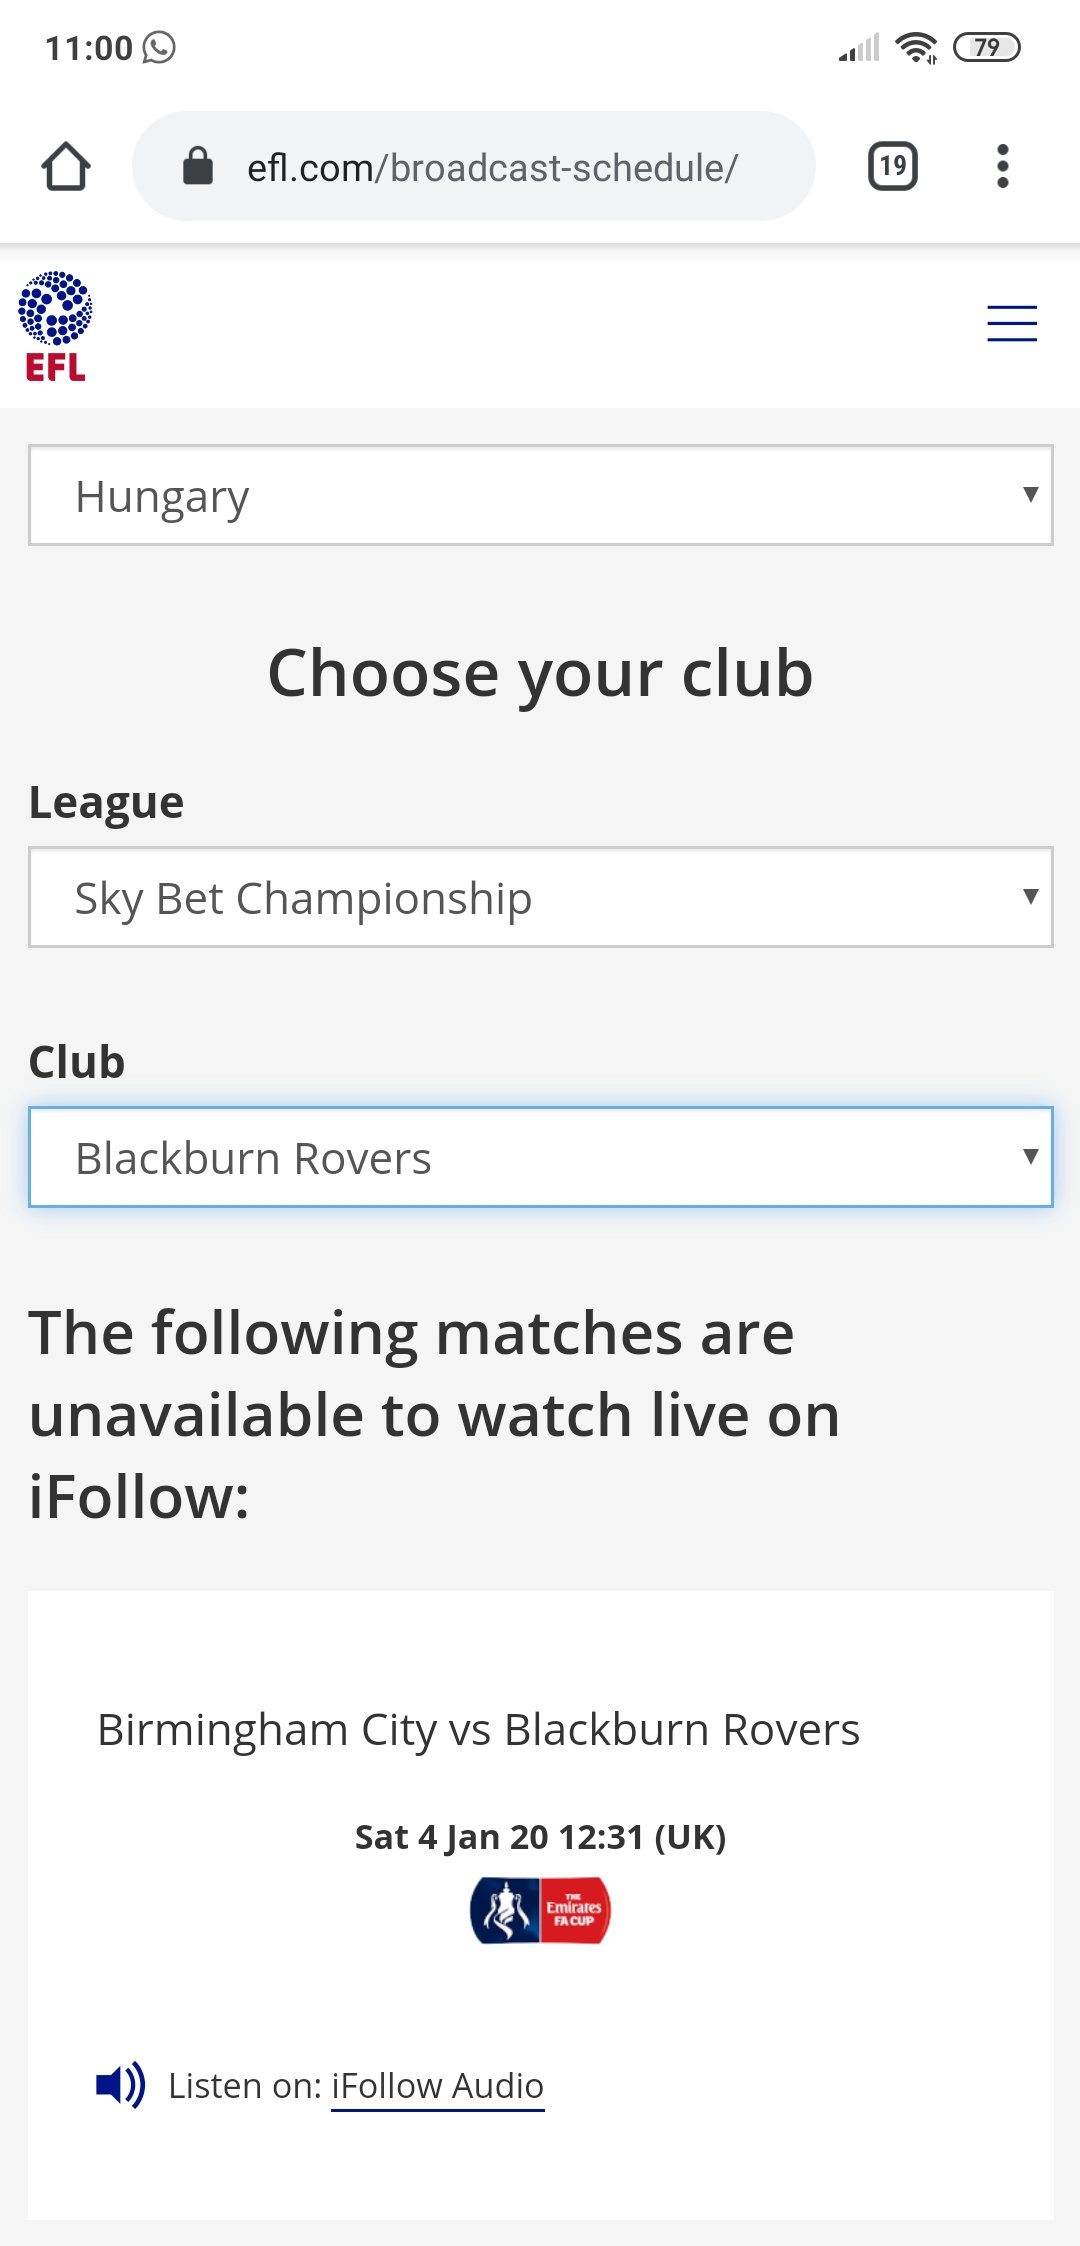1080x2246 pixels.
Task: Open the browser three-dot menu
Action: pos(1003,166)
